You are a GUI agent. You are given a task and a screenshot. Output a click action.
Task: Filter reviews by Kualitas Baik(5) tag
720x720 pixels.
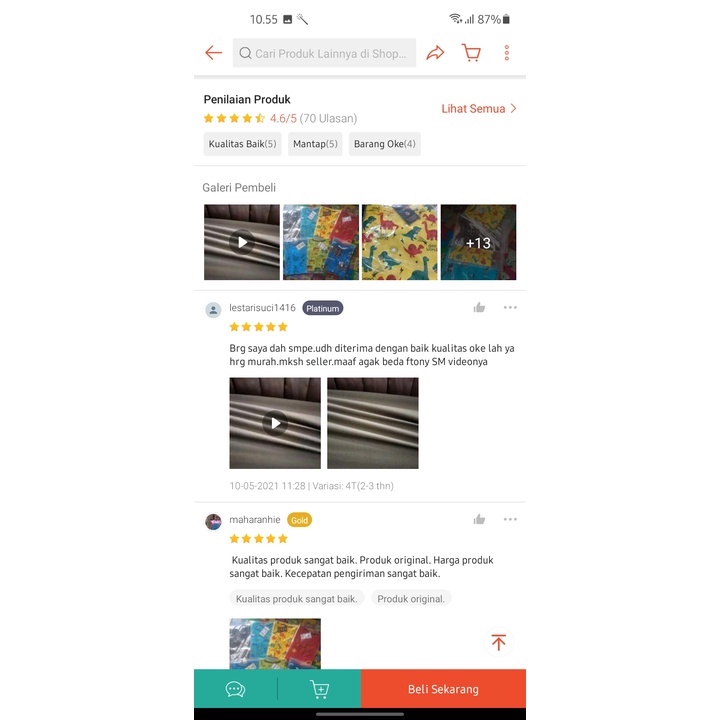pos(242,144)
